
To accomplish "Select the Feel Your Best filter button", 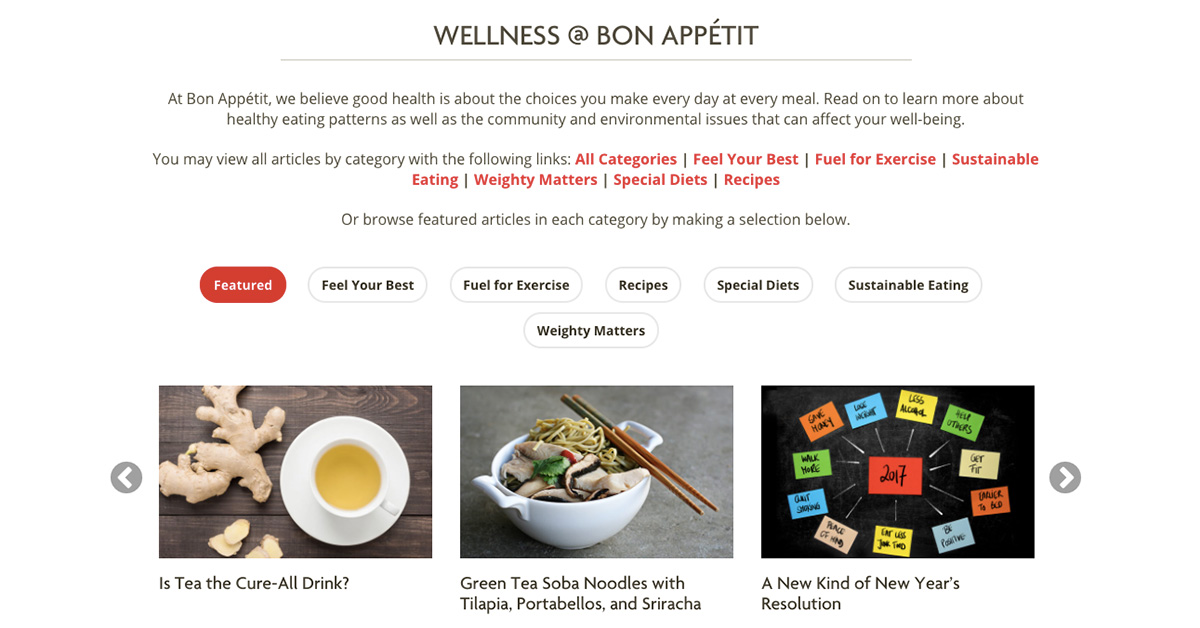I will (x=367, y=285).
